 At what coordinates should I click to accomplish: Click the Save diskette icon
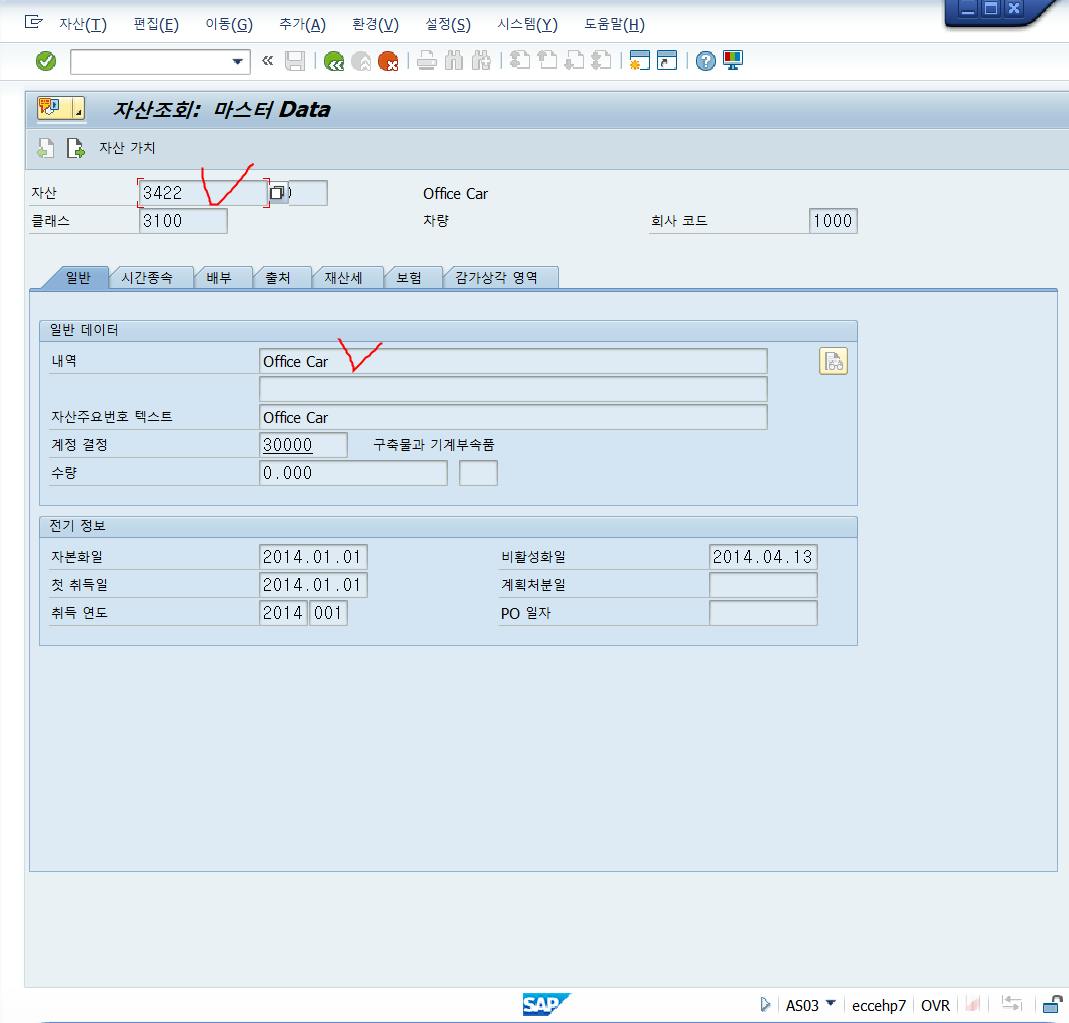coord(295,61)
